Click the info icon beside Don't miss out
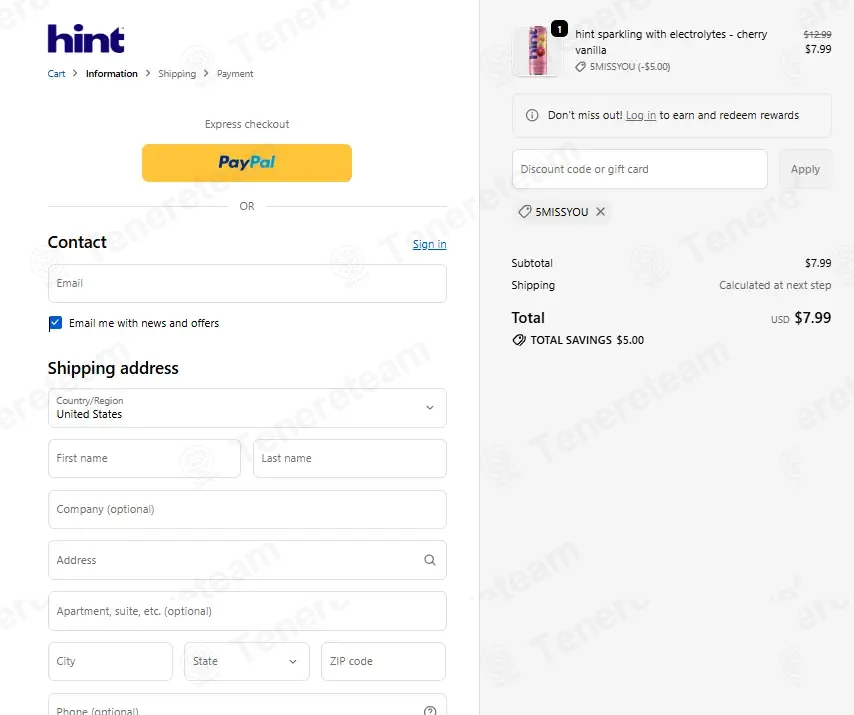The height and width of the screenshot is (715, 854). tap(532, 115)
